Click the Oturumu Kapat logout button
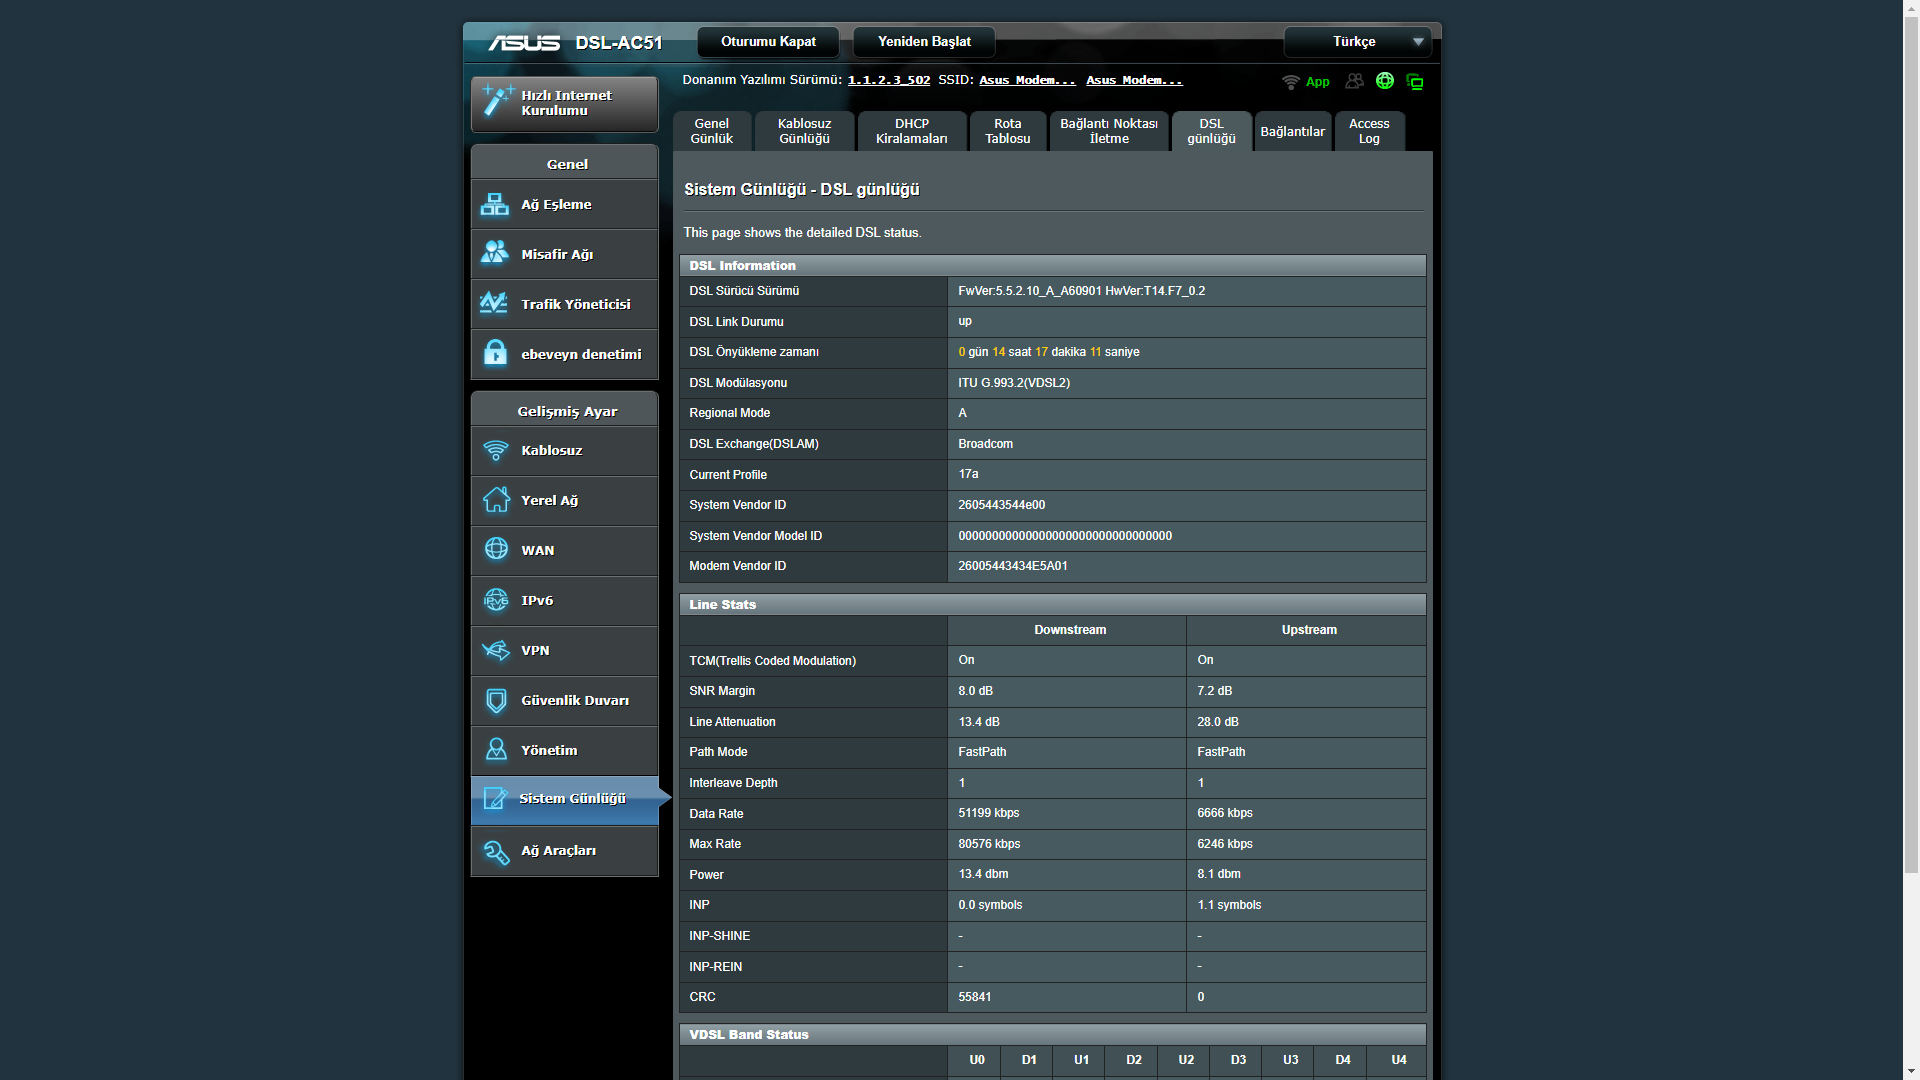This screenshot has width=1920, height=1080. click(x=768, y=42)
